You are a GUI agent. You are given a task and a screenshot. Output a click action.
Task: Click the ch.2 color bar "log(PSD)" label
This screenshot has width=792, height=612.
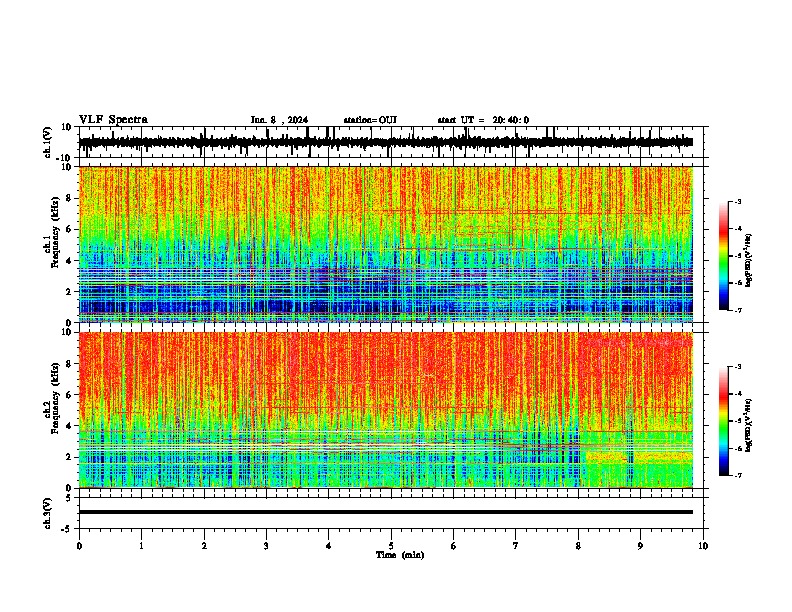click(749, 425)
